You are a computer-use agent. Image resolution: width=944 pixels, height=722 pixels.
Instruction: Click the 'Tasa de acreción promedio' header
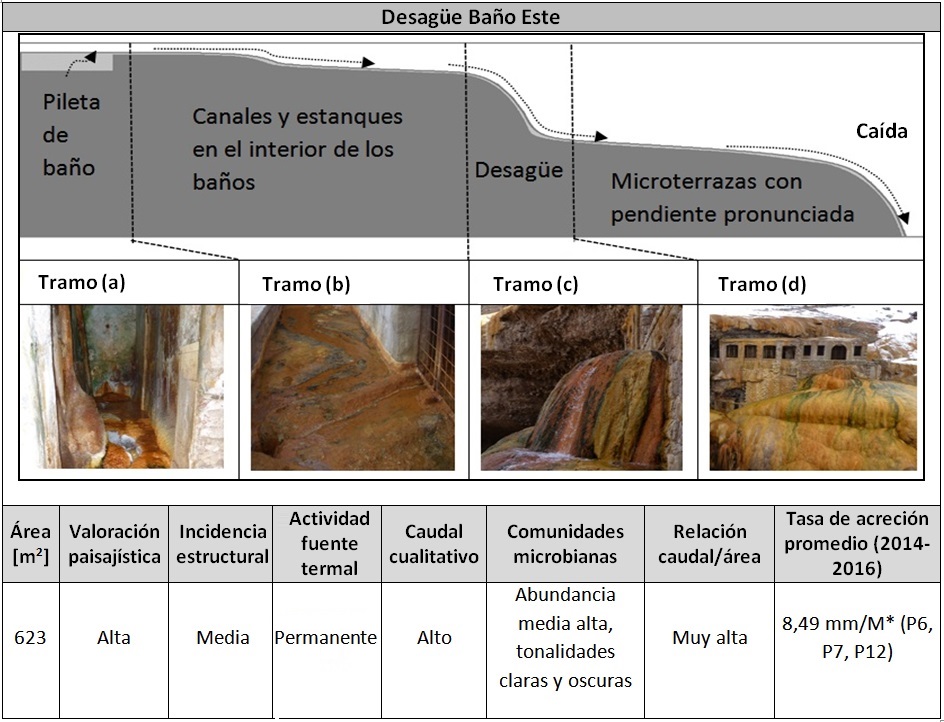point(857,543)
